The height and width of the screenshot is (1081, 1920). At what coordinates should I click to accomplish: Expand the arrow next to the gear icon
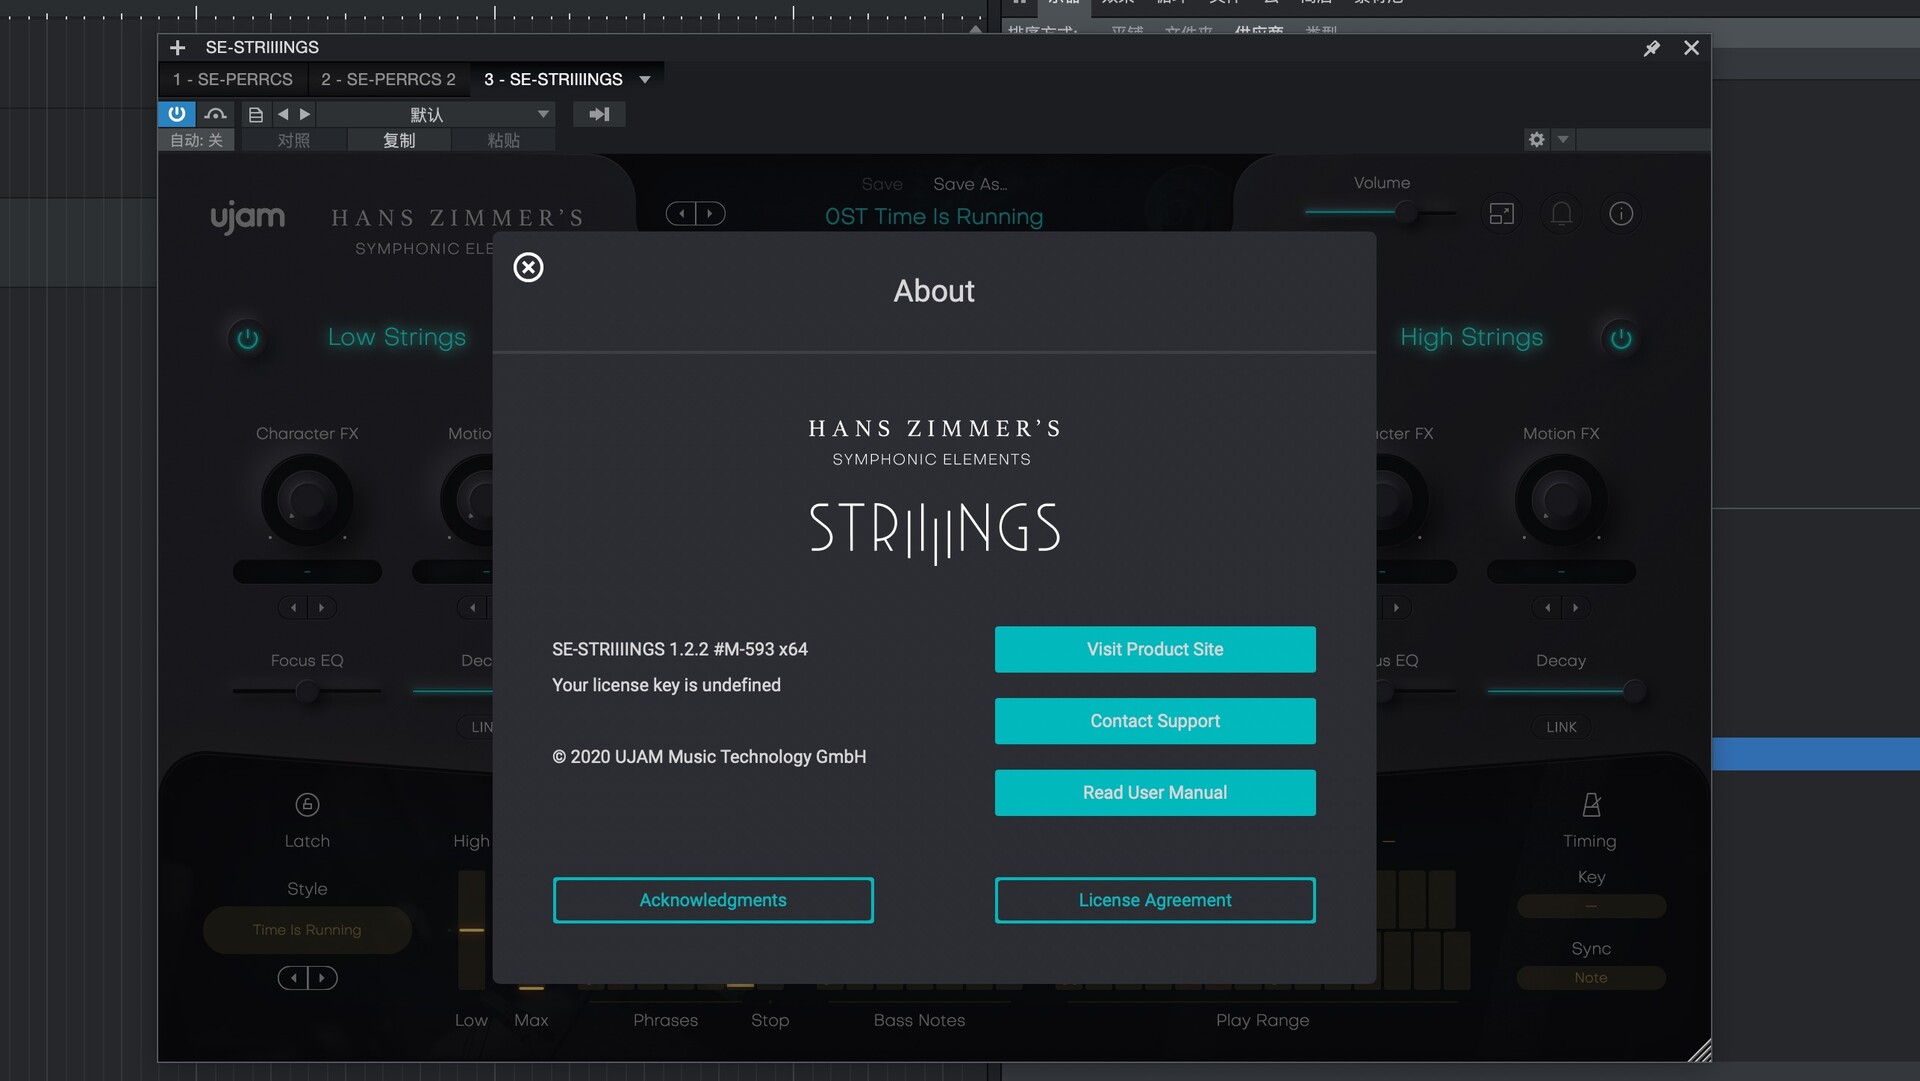click(x=1563, y=139)
